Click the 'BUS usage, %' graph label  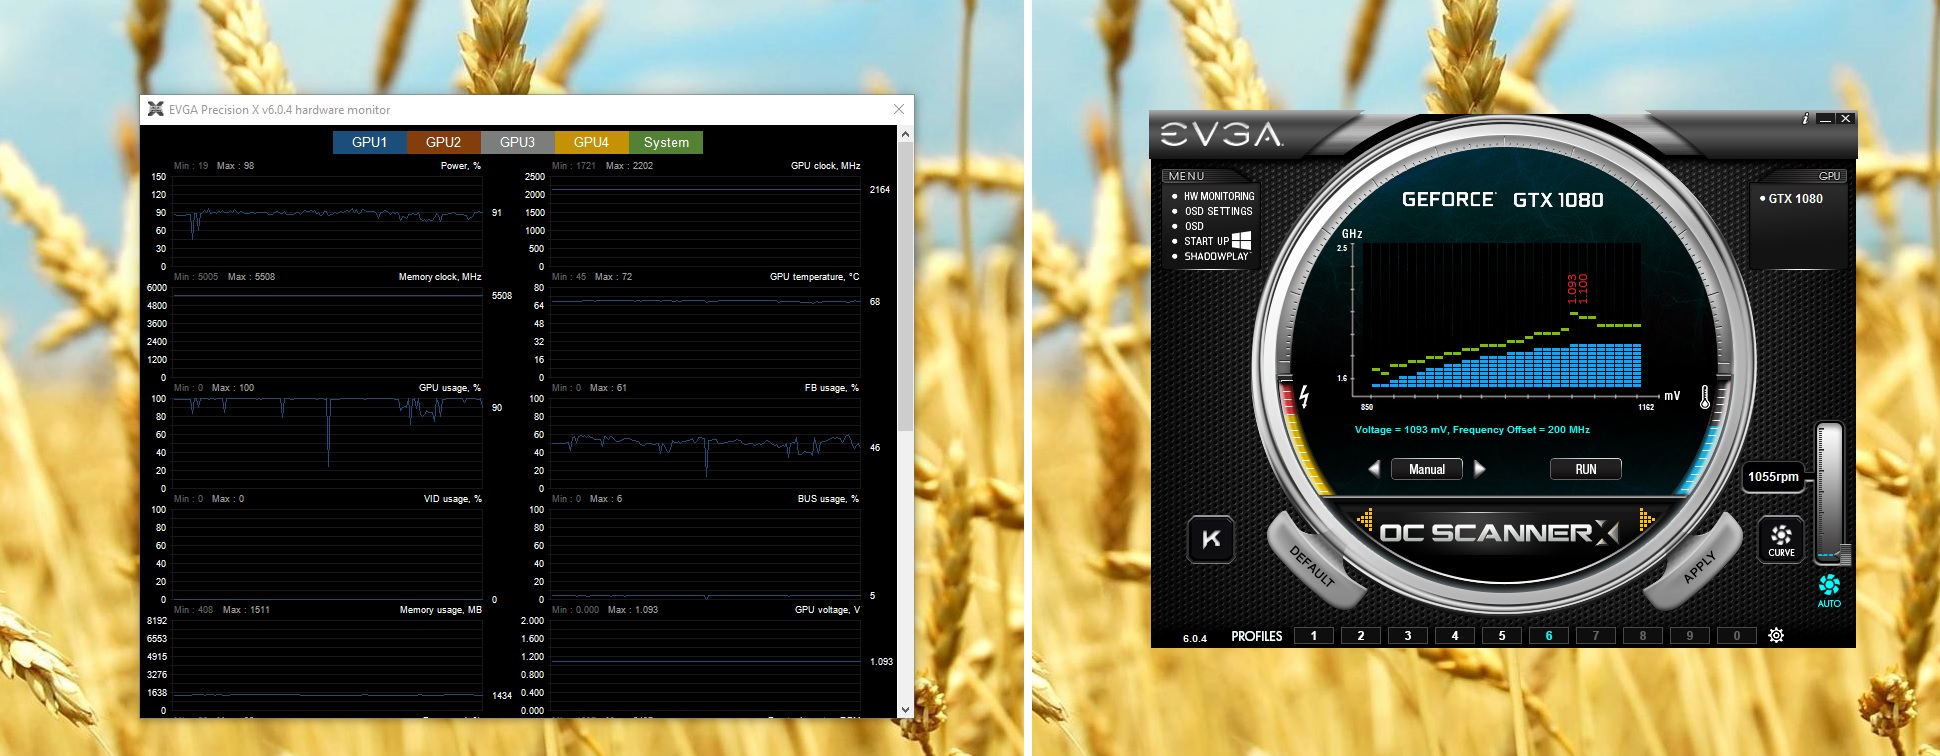tap(828, 499)
